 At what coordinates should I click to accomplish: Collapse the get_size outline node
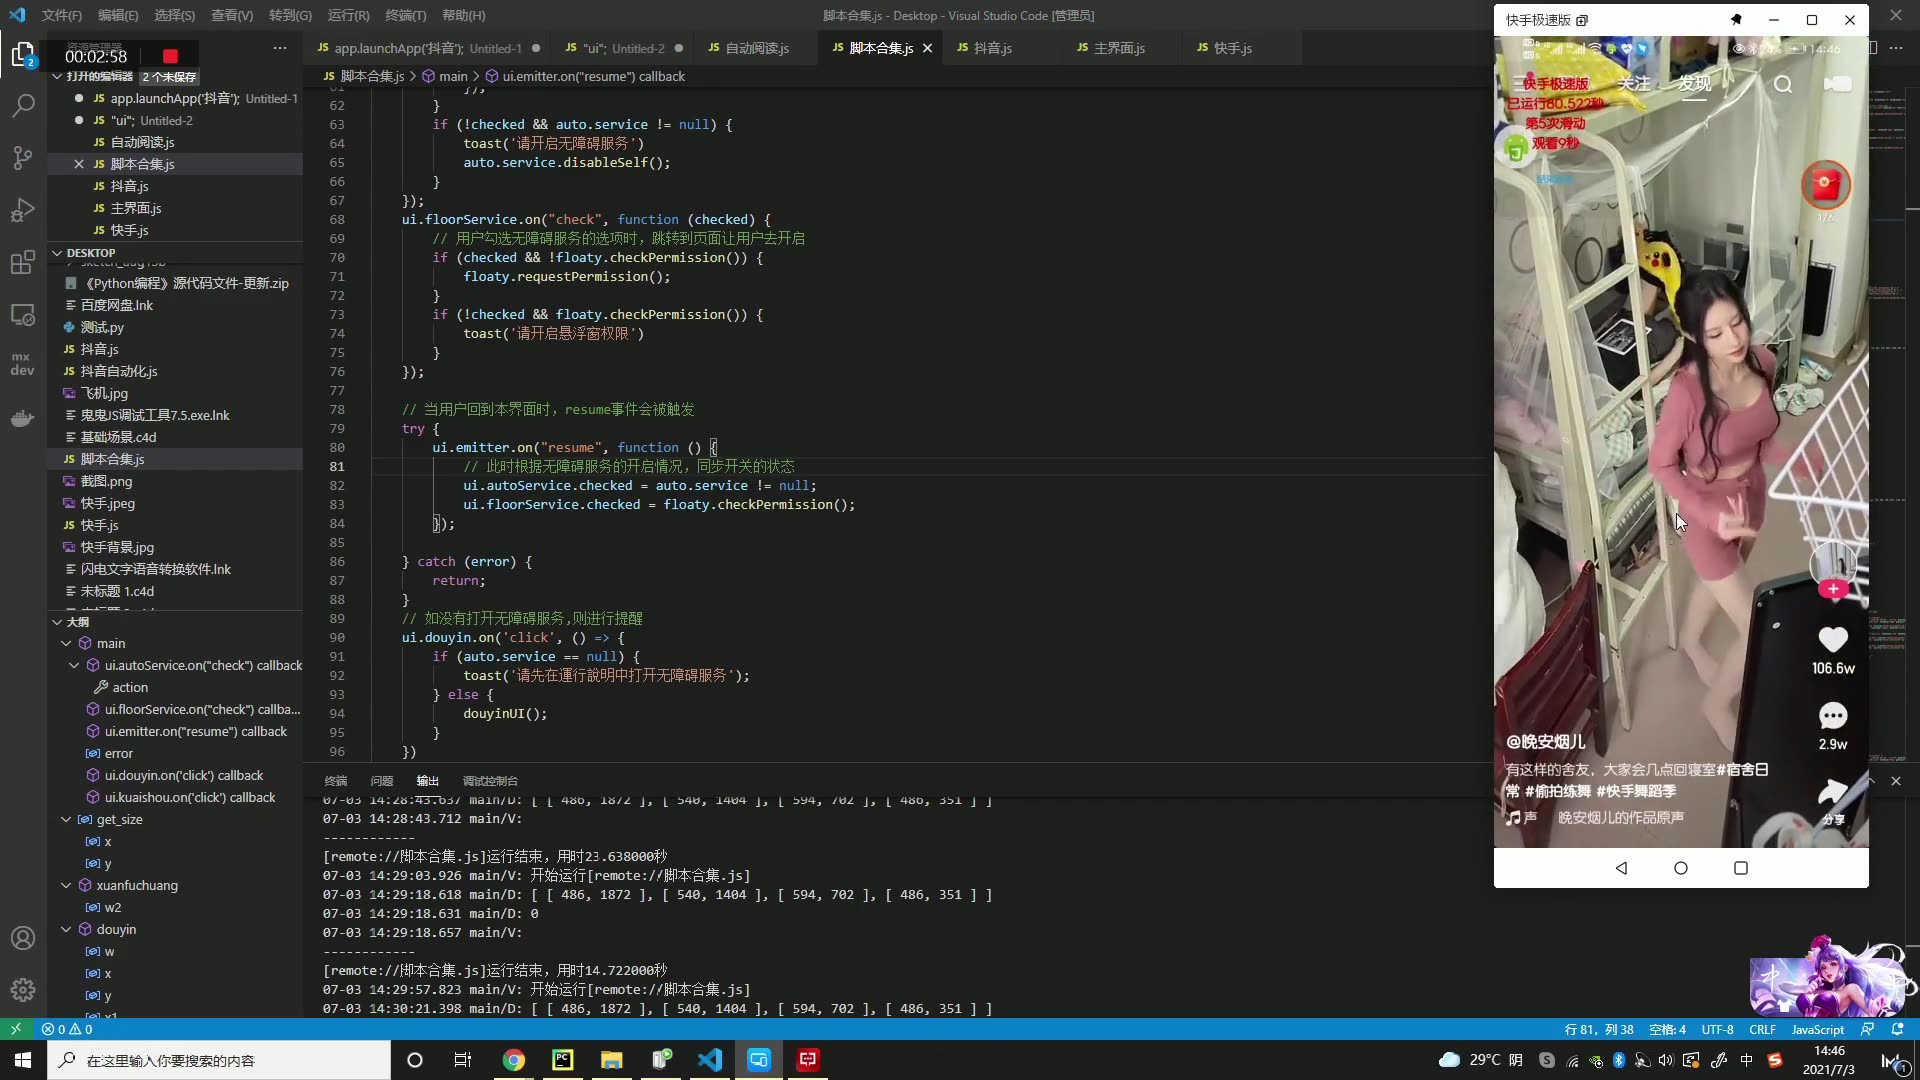click(66, 819)
